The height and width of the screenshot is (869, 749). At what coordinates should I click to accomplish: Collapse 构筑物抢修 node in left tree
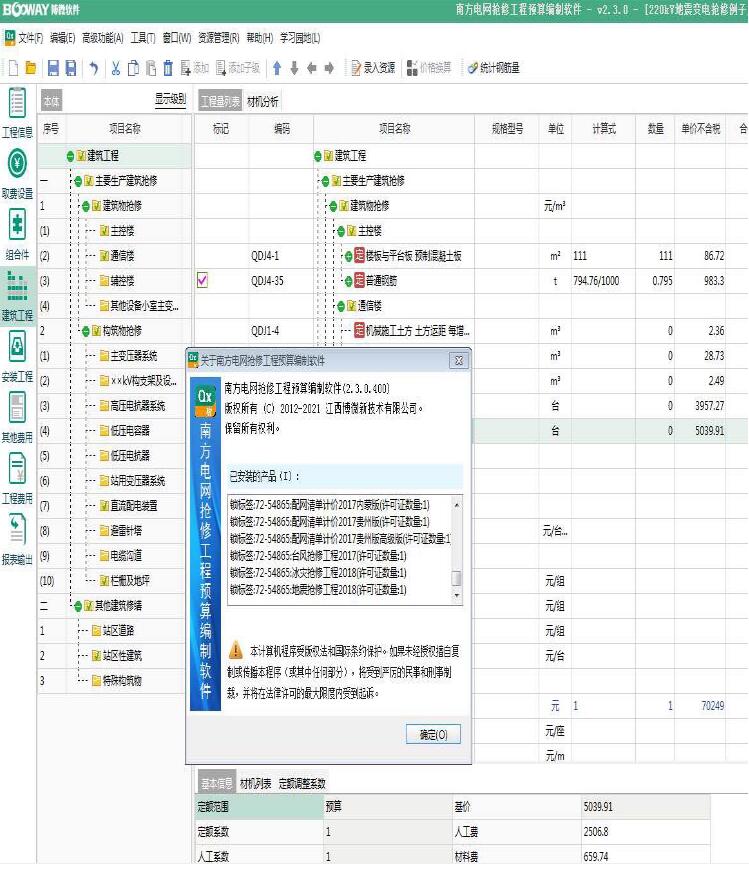pos(86,331)
